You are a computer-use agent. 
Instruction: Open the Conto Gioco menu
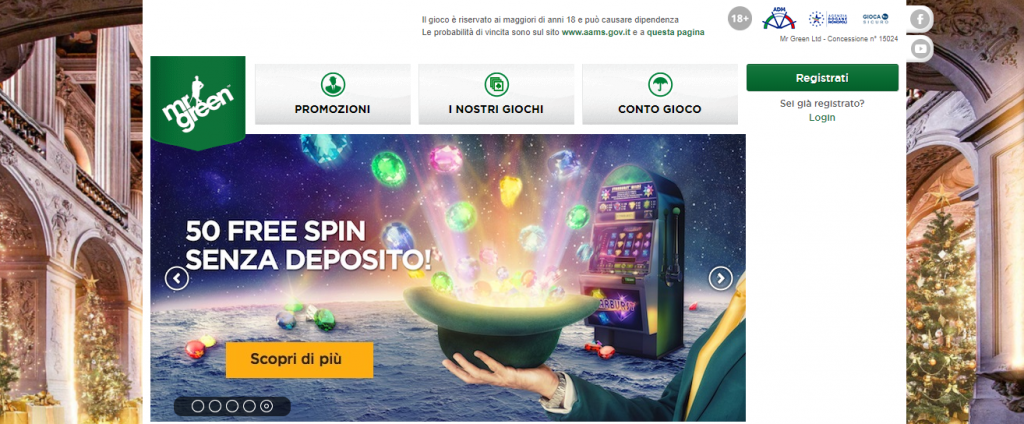point(660,94)
